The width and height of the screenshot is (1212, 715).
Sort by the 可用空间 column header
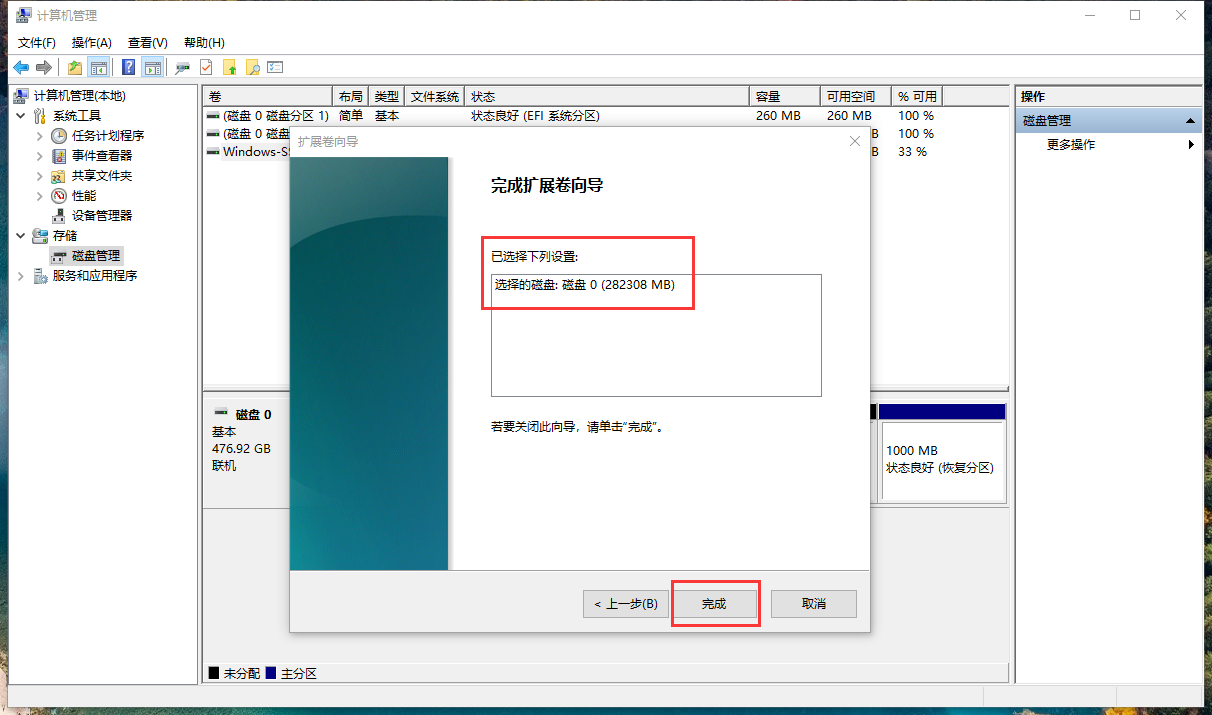856,96
